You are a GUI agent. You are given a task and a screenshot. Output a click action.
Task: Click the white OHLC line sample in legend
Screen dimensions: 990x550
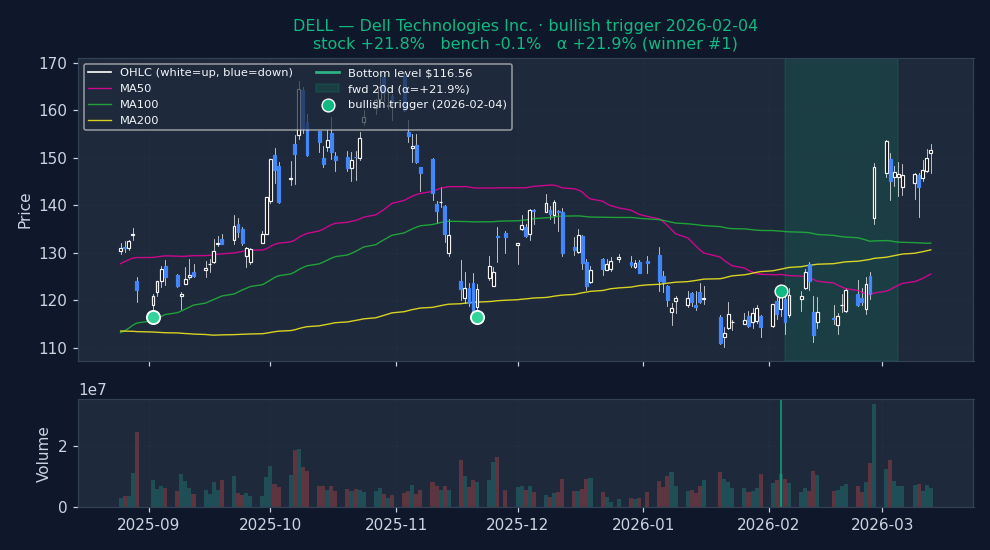pyautogui.click(x=100, y=73)
